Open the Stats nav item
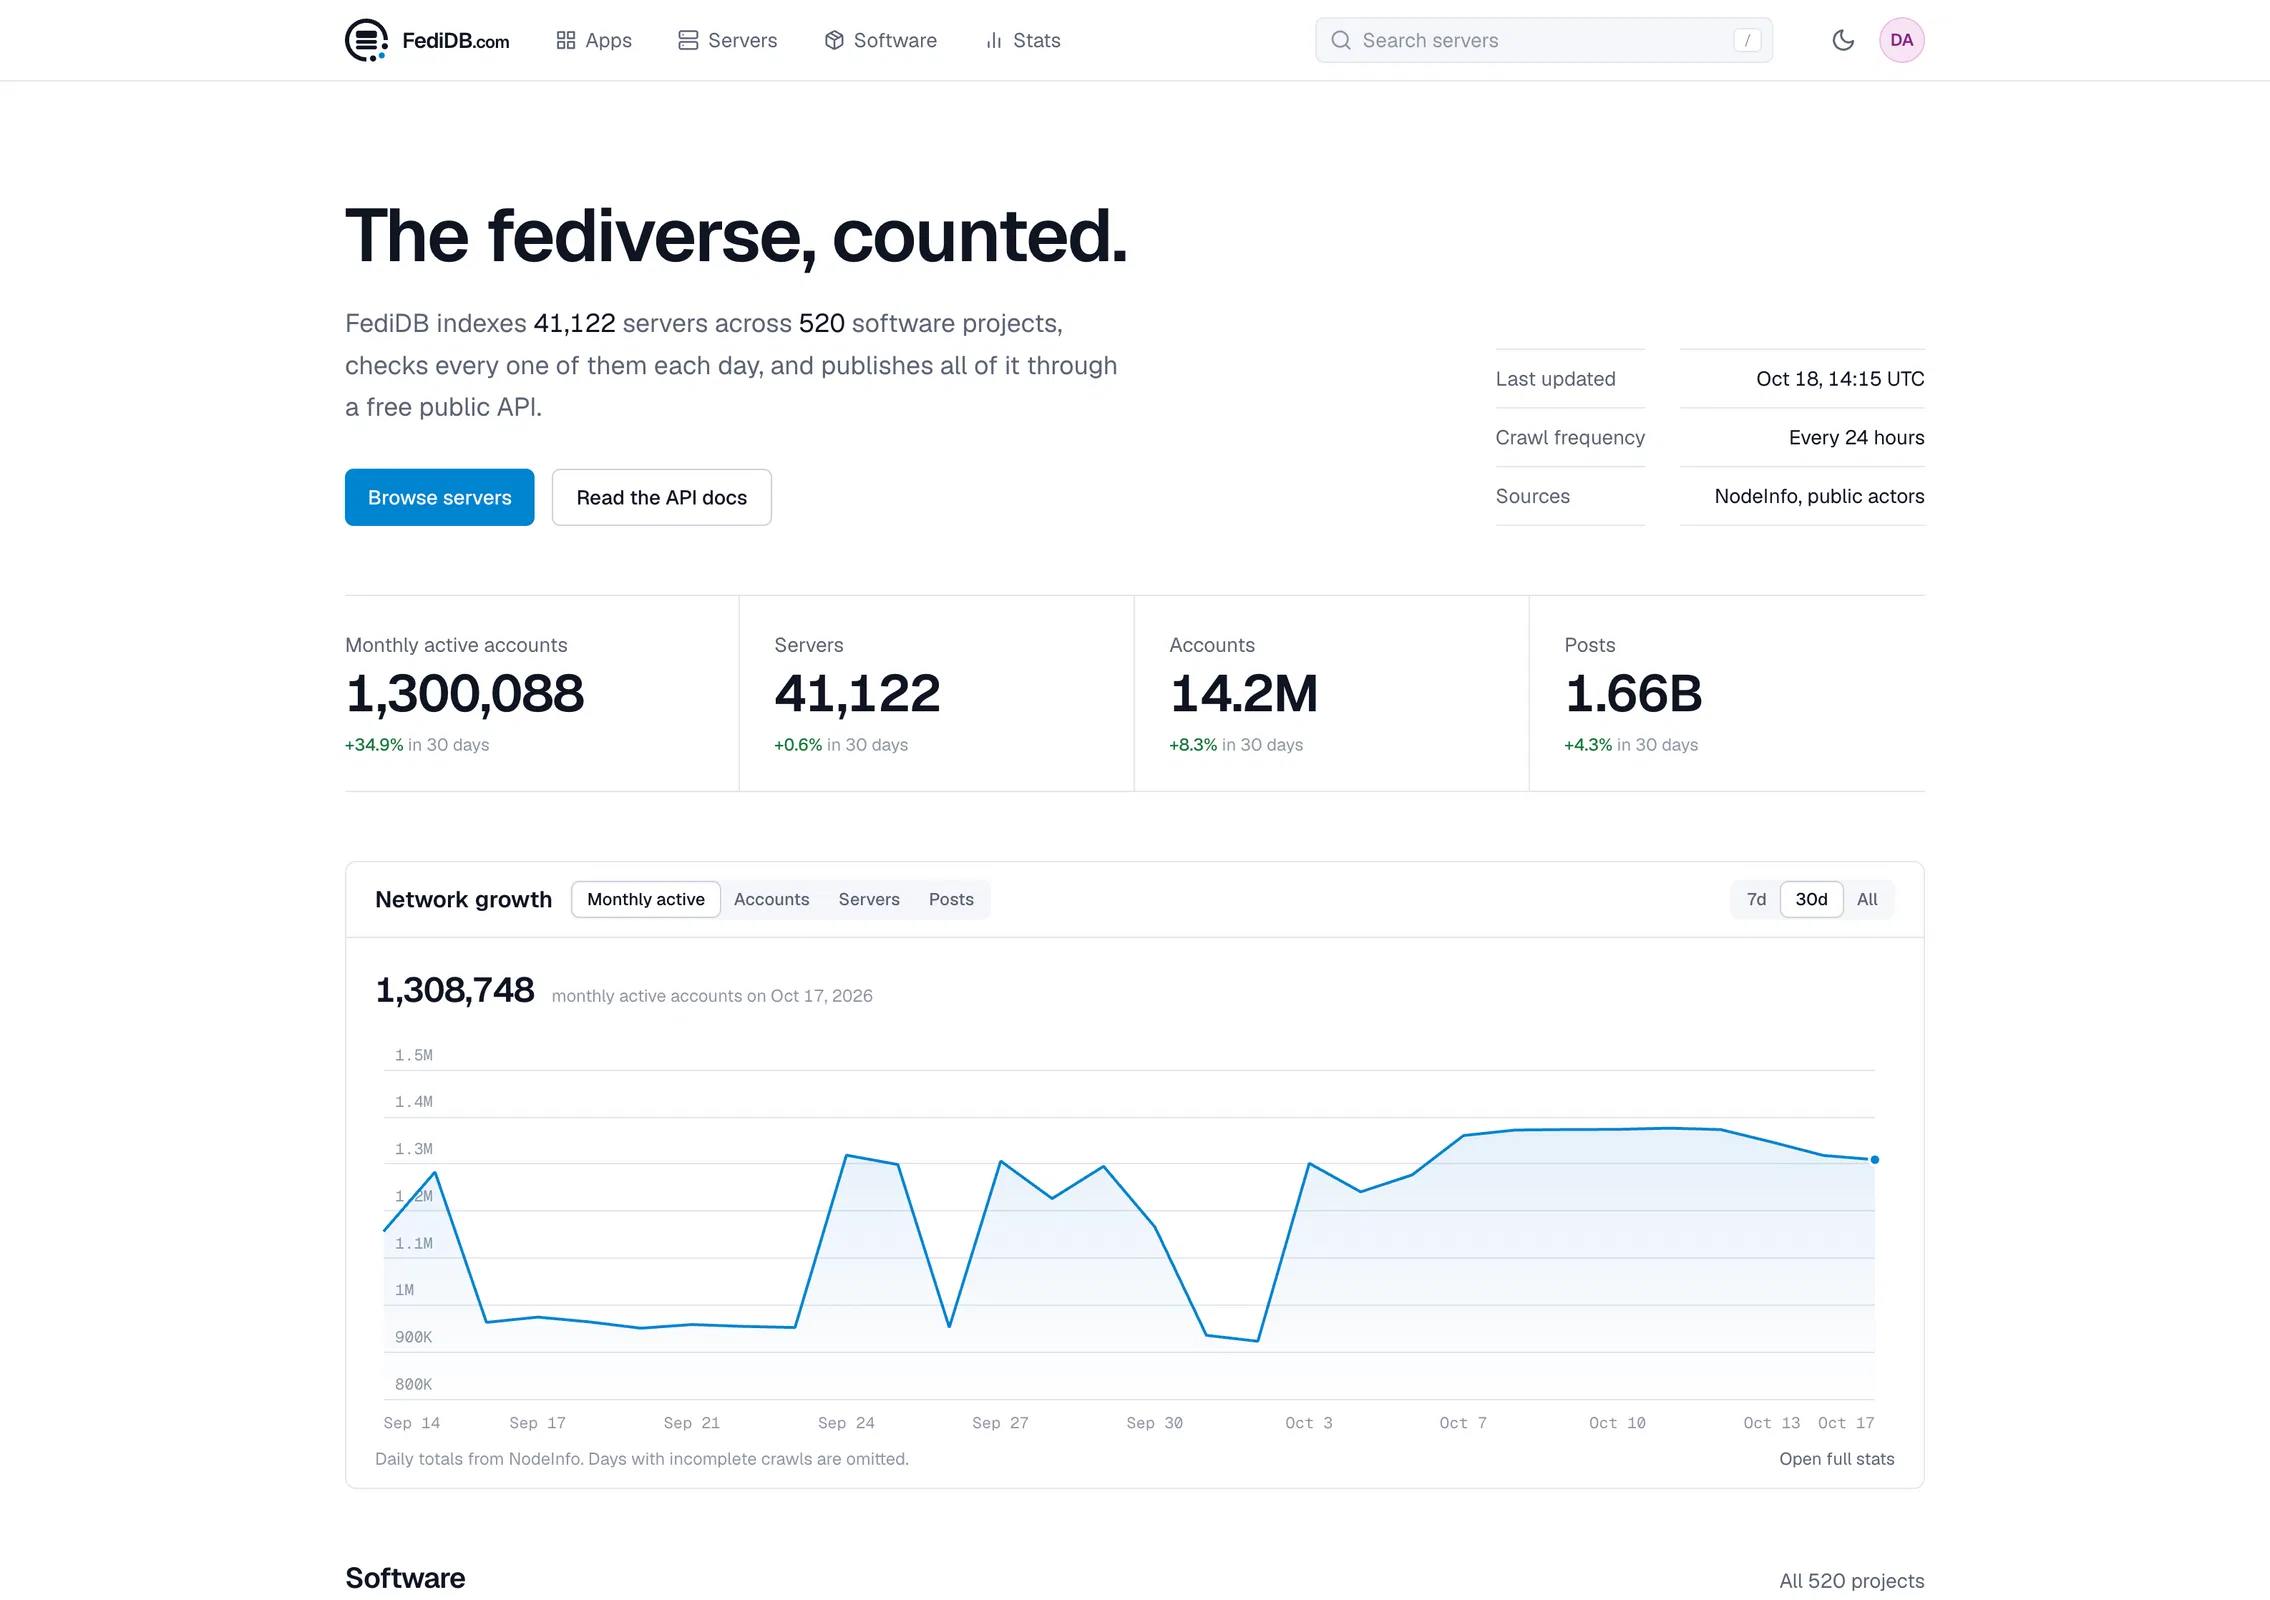The height and width of the screenshot is (1600, 2270). (1023, 40)
